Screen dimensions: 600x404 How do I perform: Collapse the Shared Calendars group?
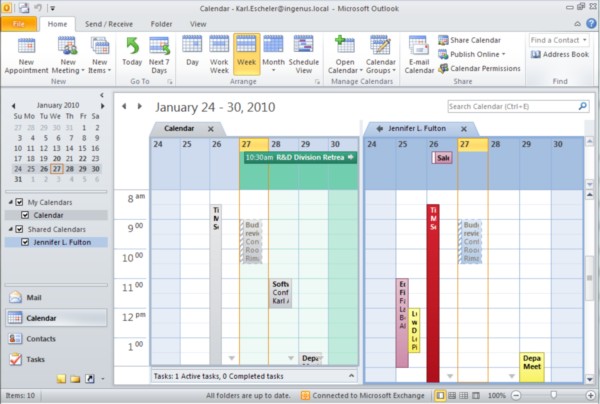pyautogui.click(x=11, y=229)
